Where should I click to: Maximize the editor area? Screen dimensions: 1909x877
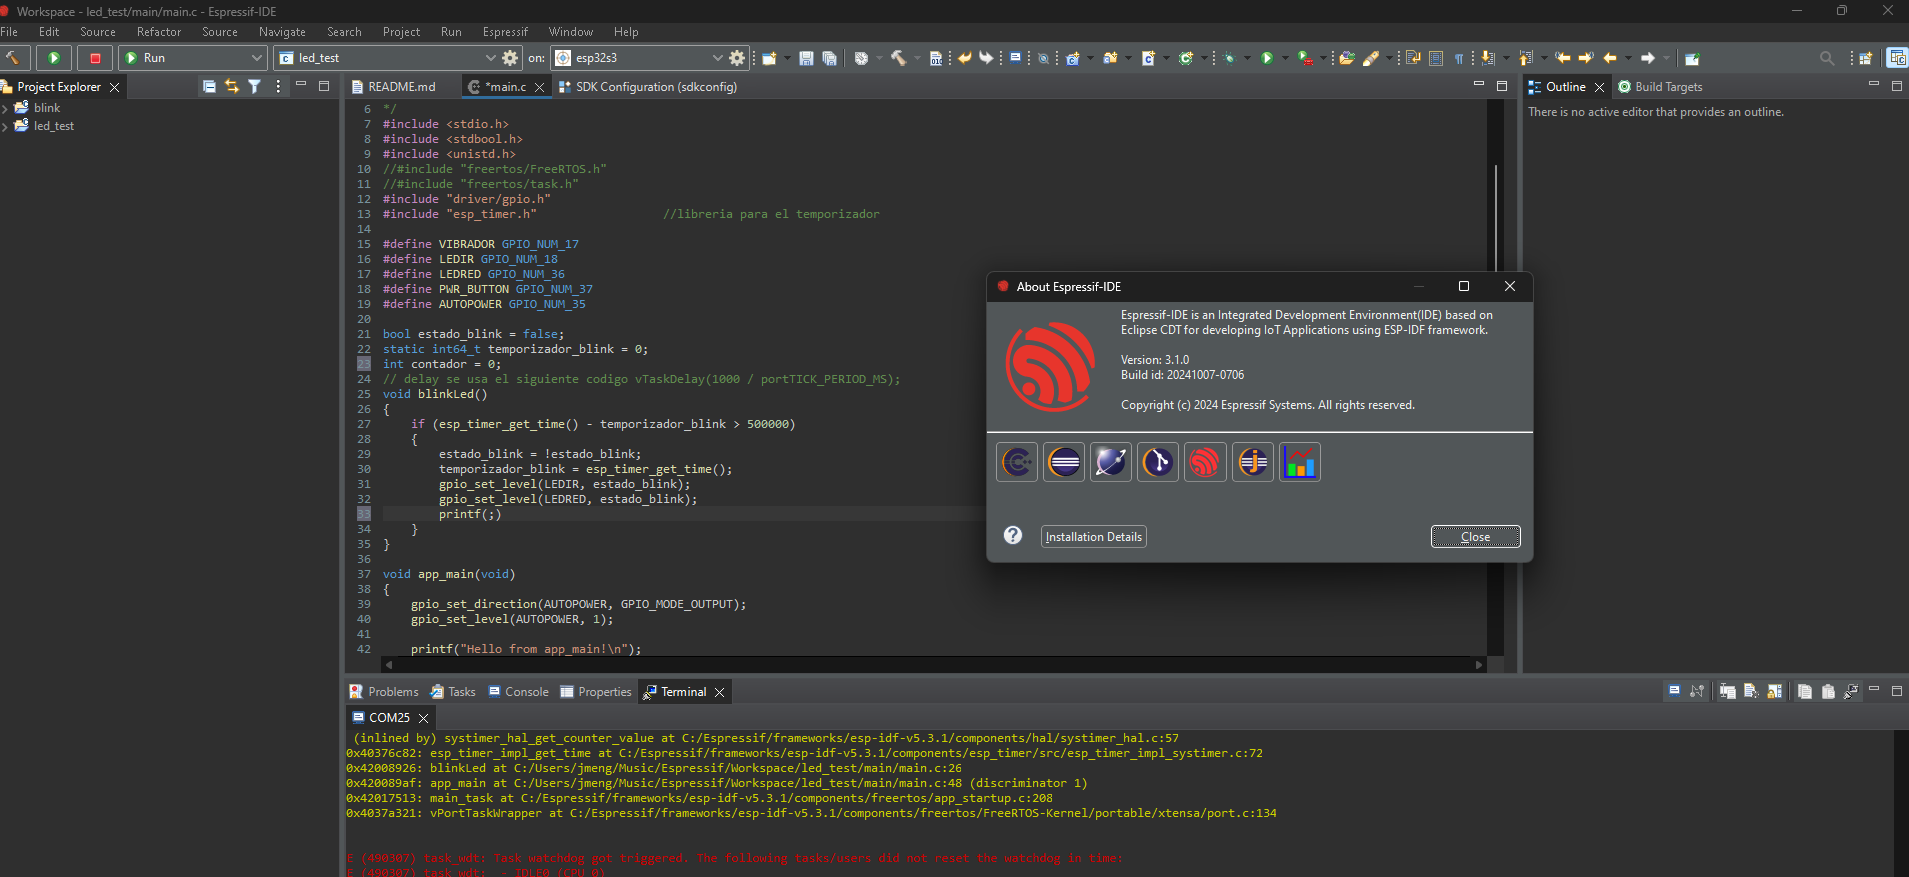point(1501,86)
